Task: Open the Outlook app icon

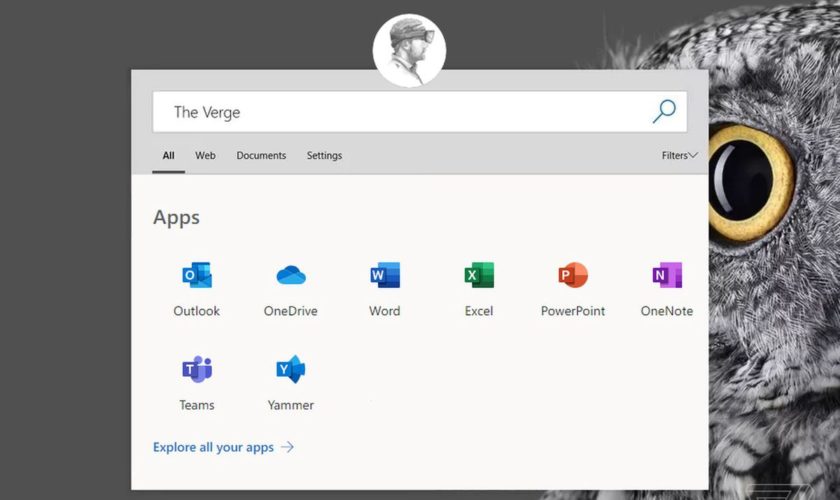Action: (x=197, y=276)
